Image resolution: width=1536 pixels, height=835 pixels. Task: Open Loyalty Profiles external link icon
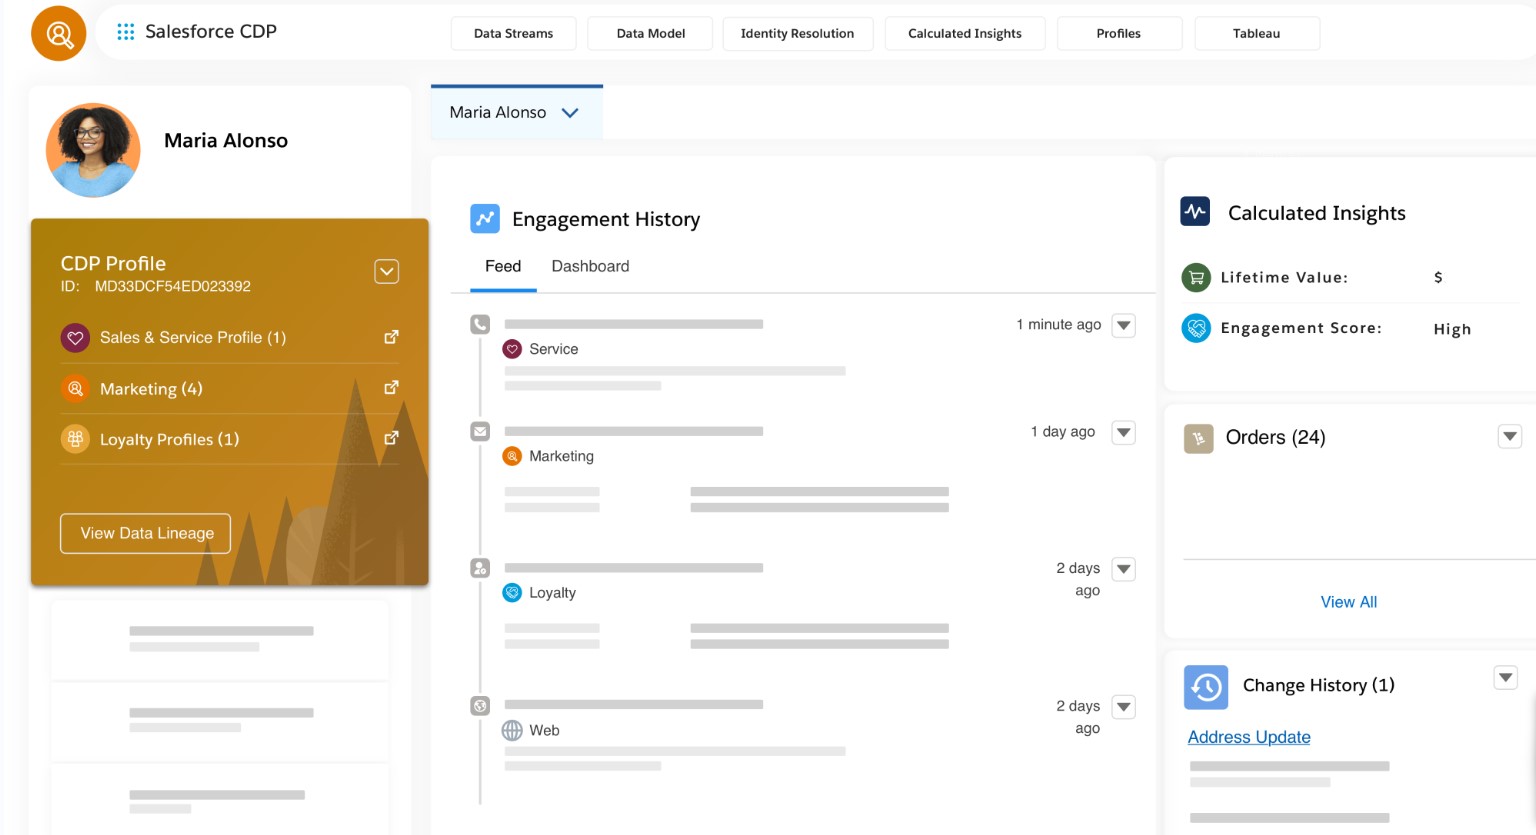coord(391,437)
